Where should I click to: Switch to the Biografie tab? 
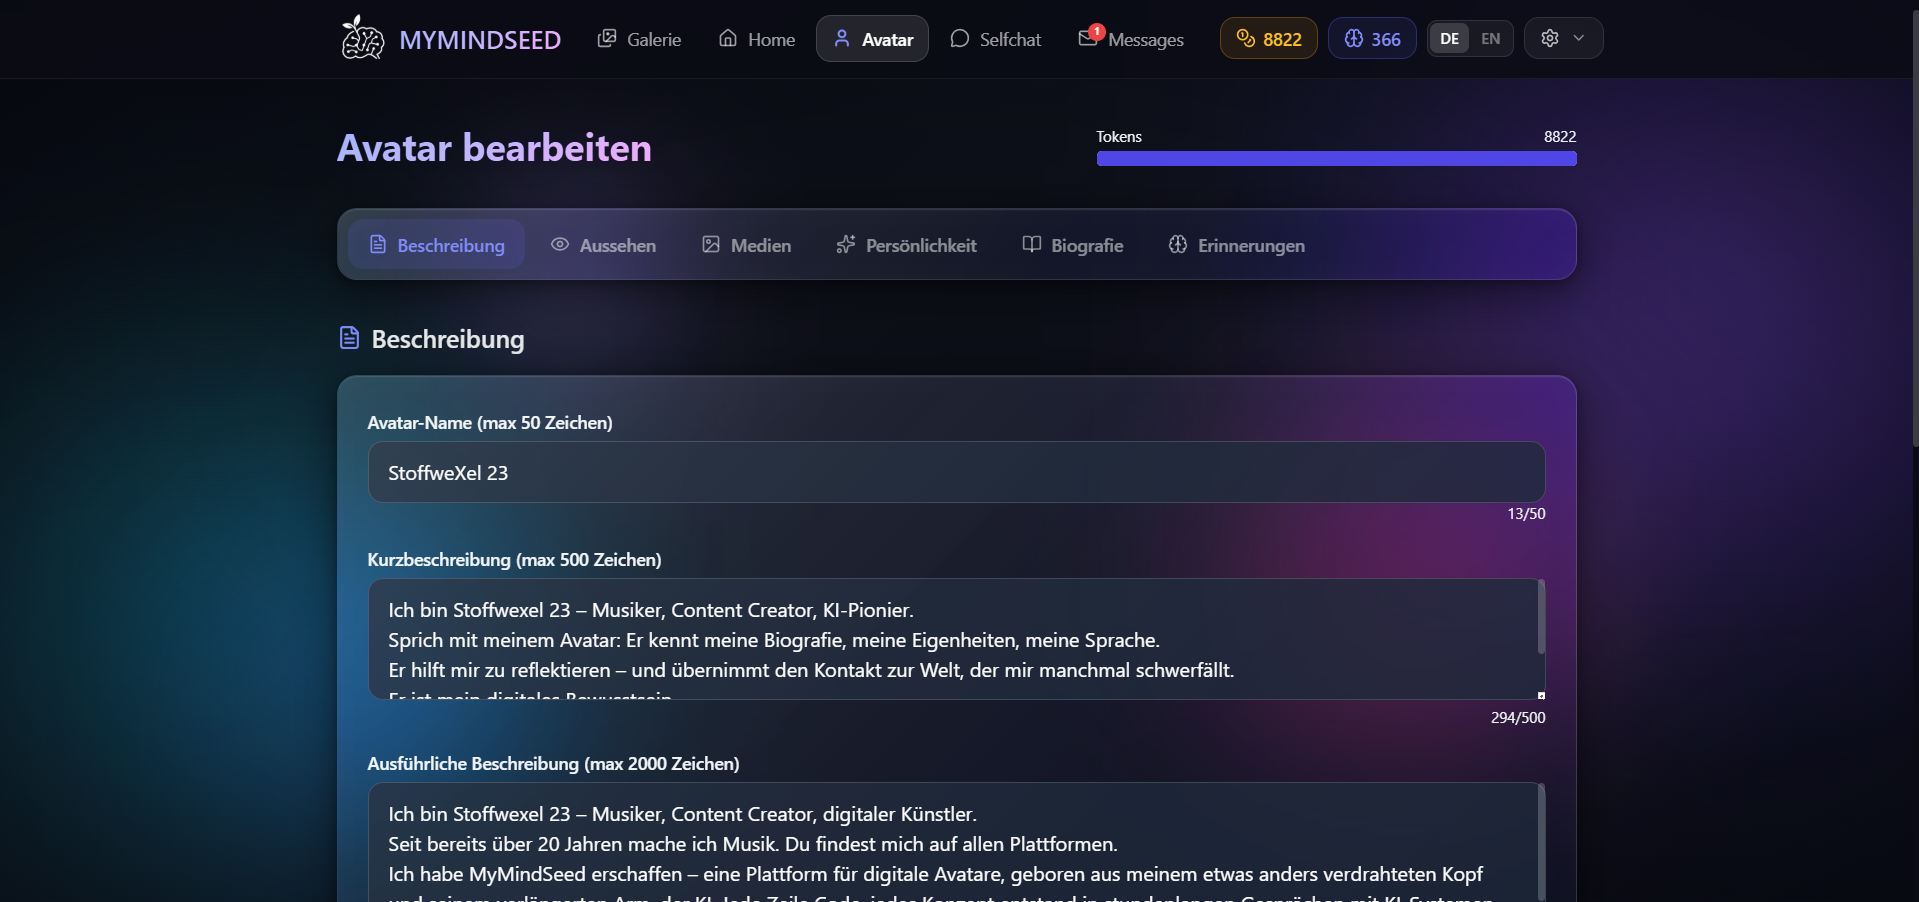1073,245
